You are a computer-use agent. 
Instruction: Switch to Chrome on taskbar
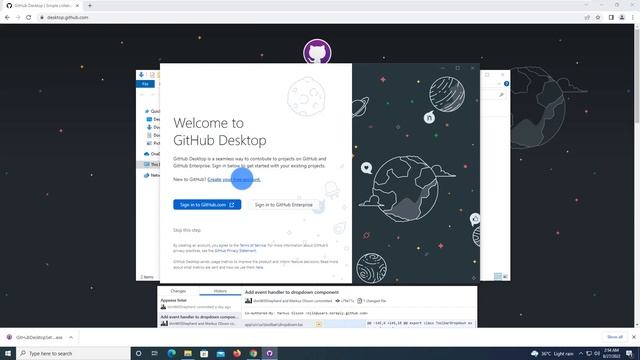253,353
